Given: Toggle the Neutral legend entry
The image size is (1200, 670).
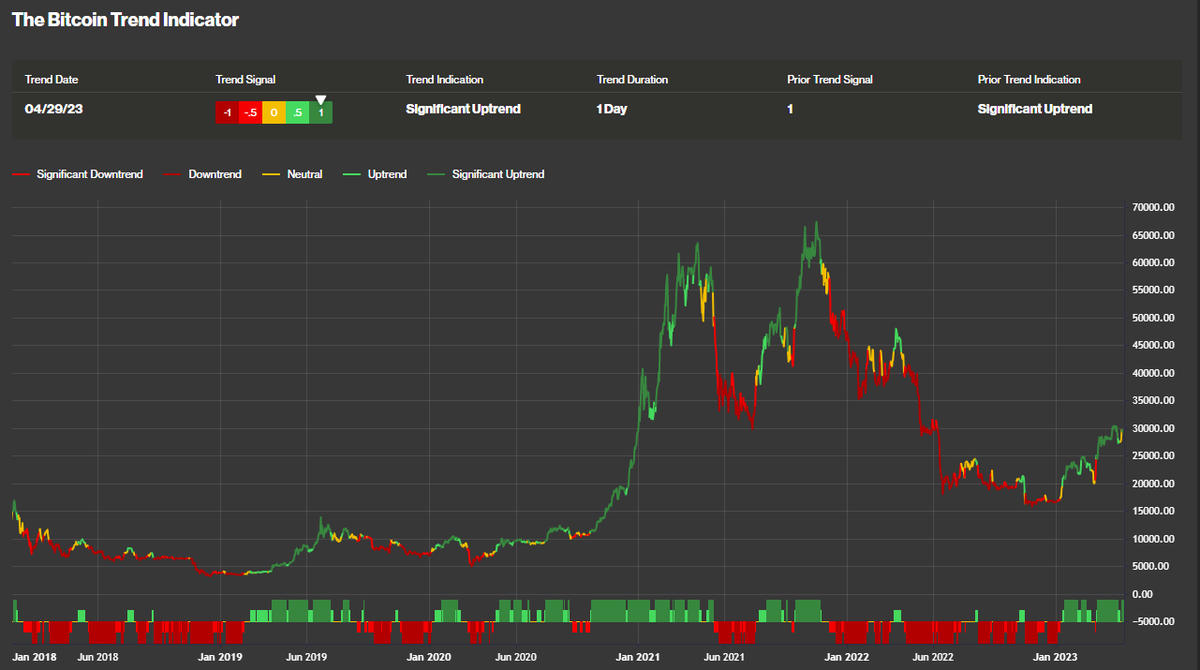Looking at the screenshot, I should pyautogui.click(x=293, y=174).
